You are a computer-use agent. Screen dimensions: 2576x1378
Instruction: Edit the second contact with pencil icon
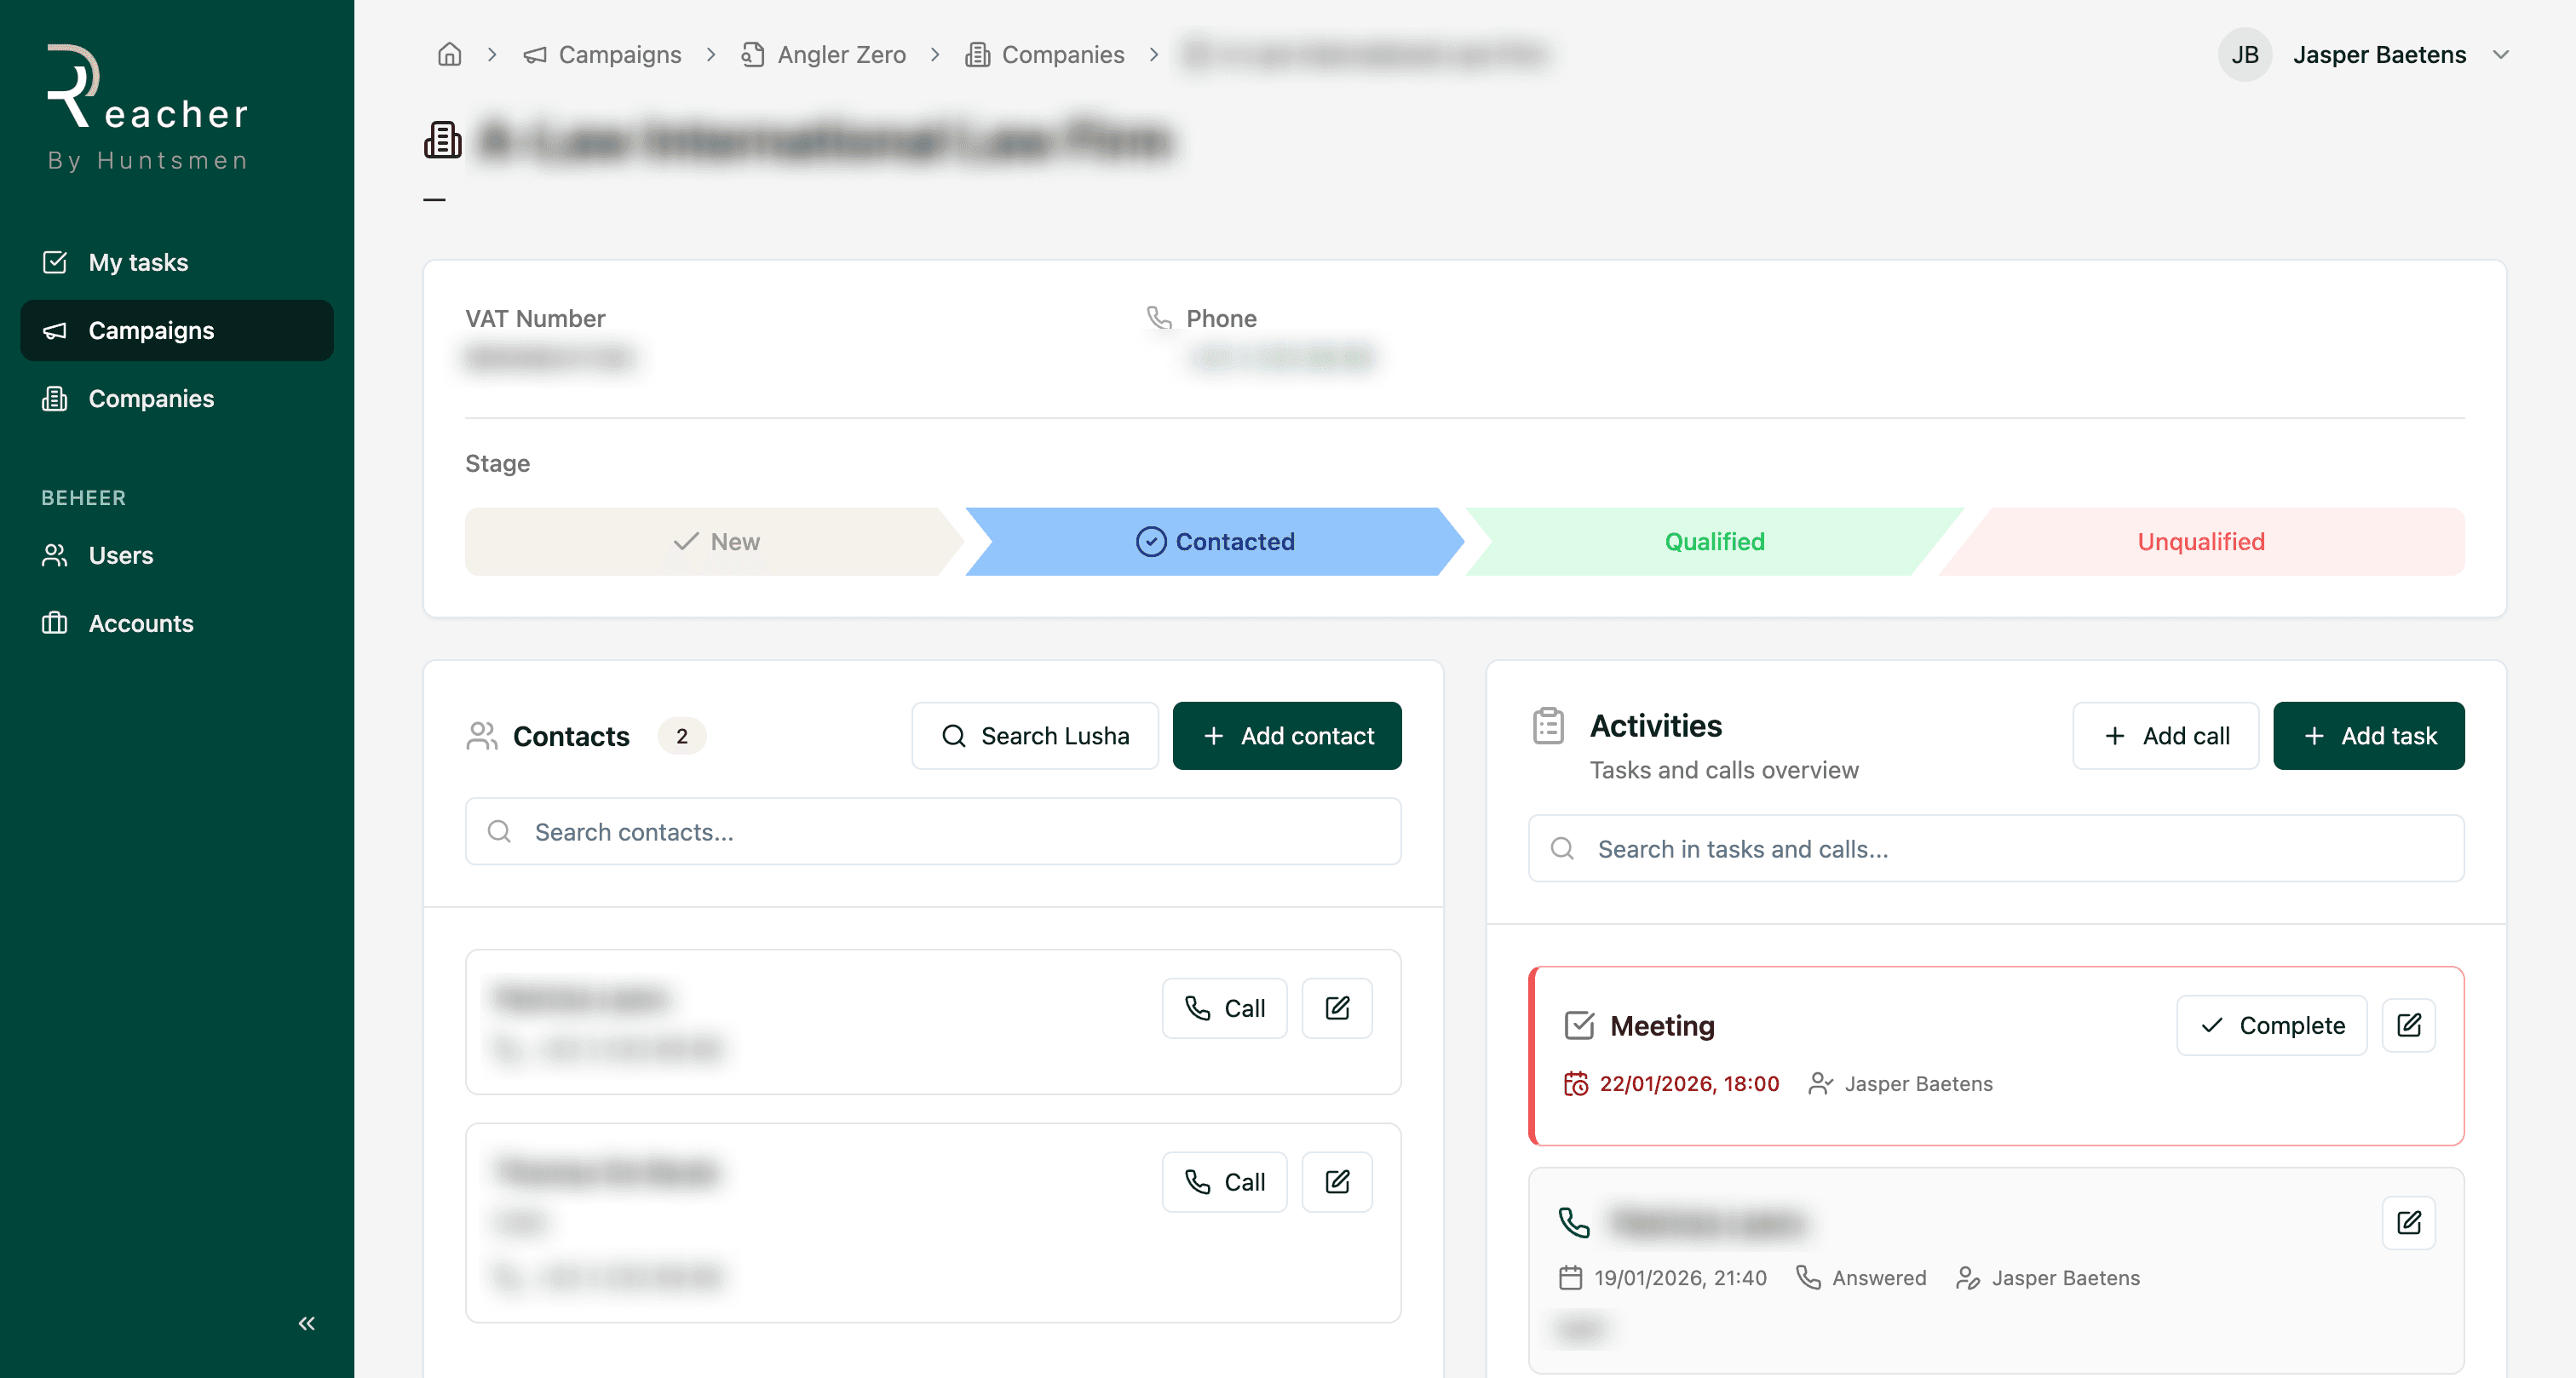[1336, 1182]
